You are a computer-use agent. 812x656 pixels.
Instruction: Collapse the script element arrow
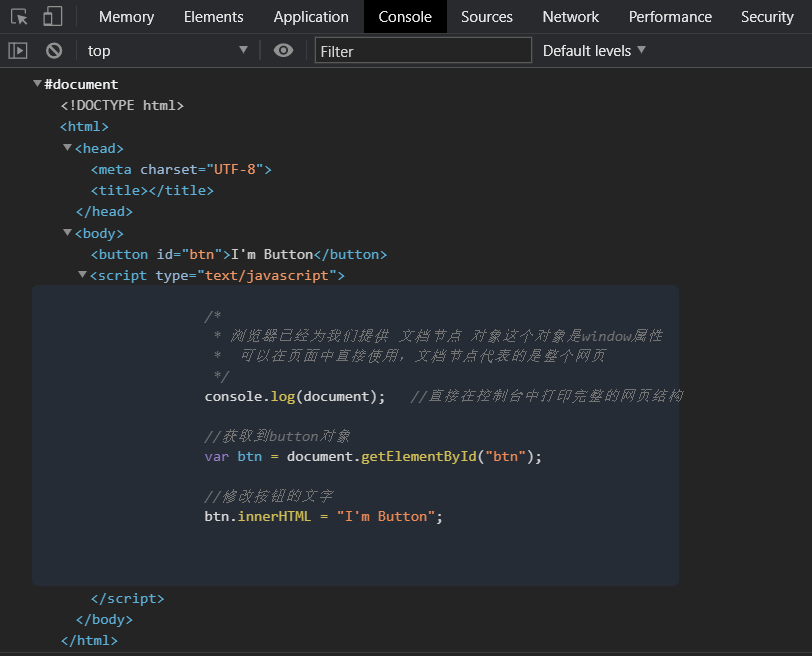pos(82,274)
